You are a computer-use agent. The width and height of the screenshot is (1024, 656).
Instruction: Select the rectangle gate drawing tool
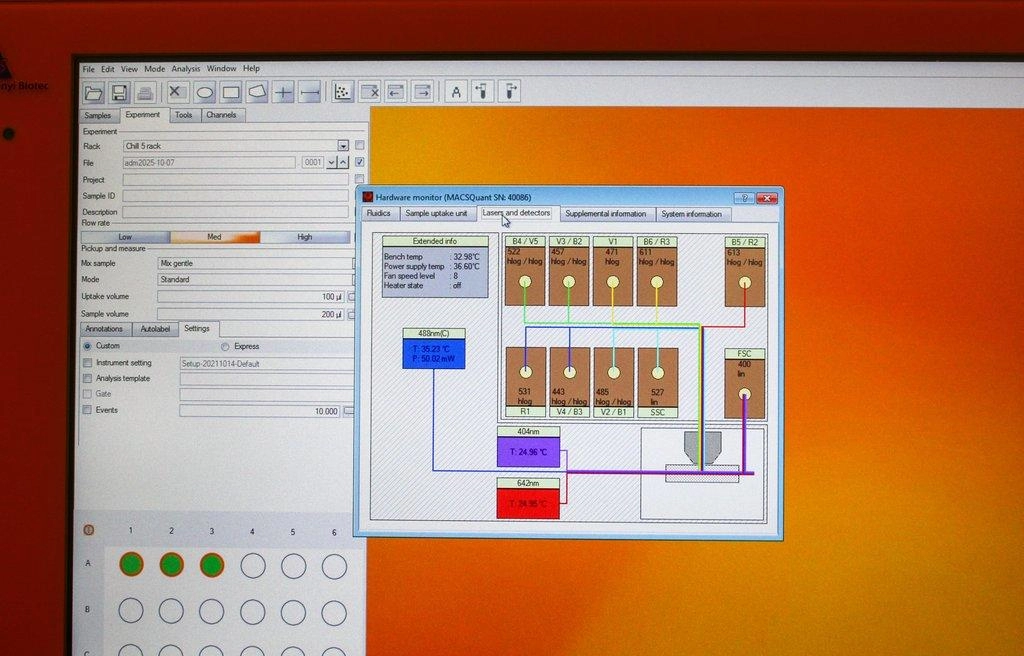(231, 92)
